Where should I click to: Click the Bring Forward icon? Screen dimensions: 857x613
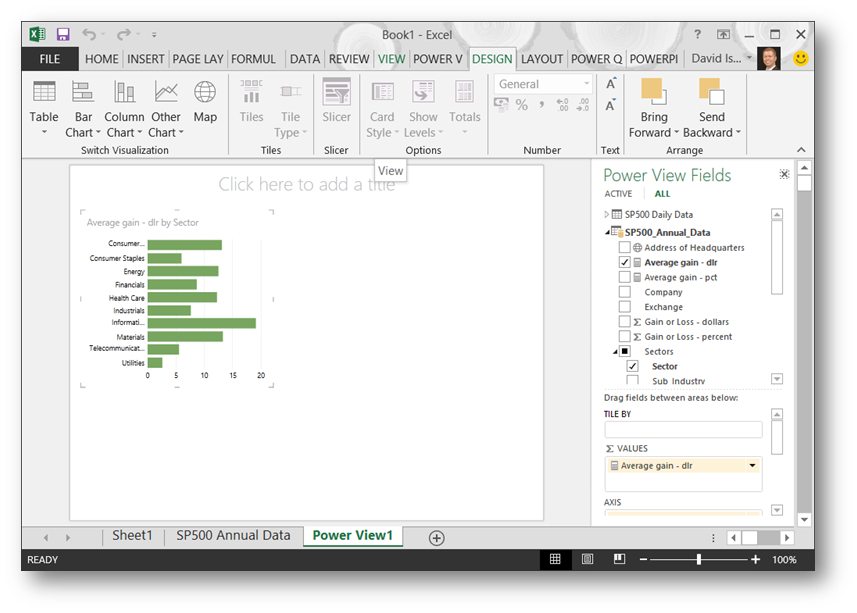point(654,92)
